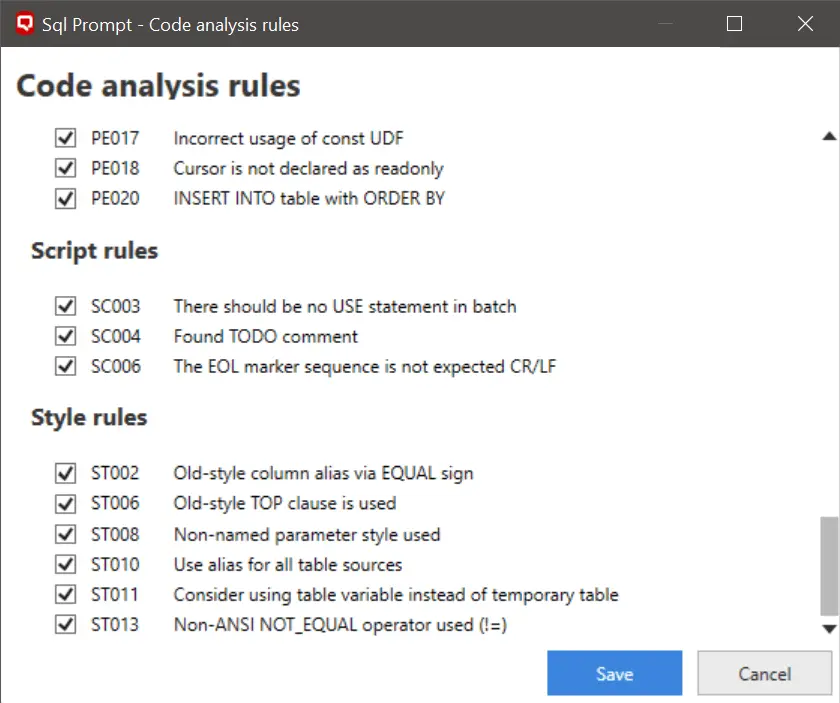Uncheck ST011 table variable suggestion rule
The height and width of the screenshot is (703, 840).
65,593
